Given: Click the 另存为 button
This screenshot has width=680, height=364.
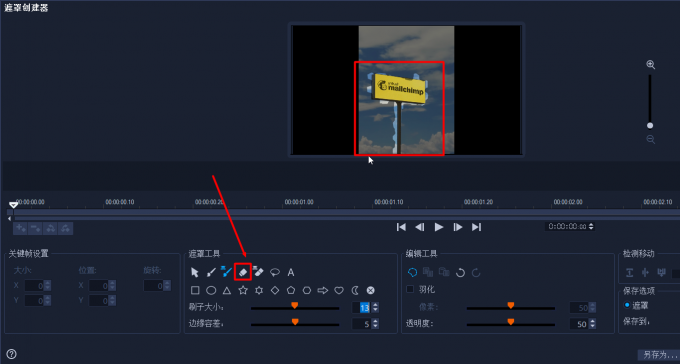Looking at the screenshot, I should [659, 355].
